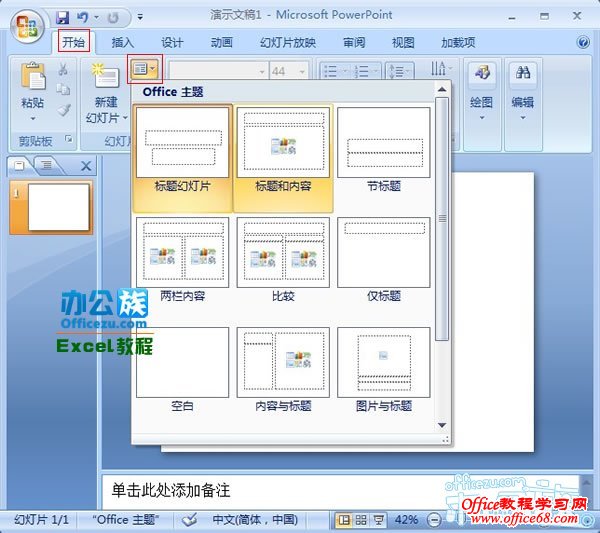Open PowerPoint help question mark
The height and width of the screenshot is (533, 600).
click(x=583, y=42)
